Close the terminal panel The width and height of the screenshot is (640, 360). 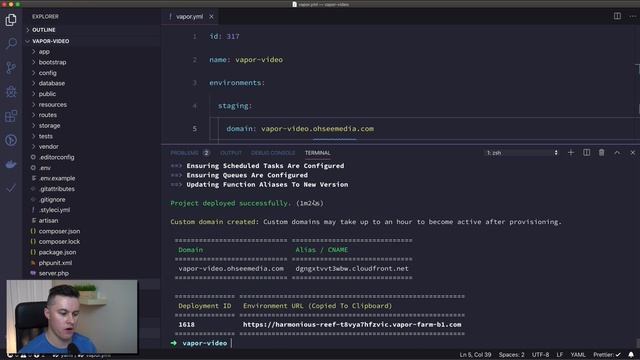pyautogui.click(x=633, y=153)
